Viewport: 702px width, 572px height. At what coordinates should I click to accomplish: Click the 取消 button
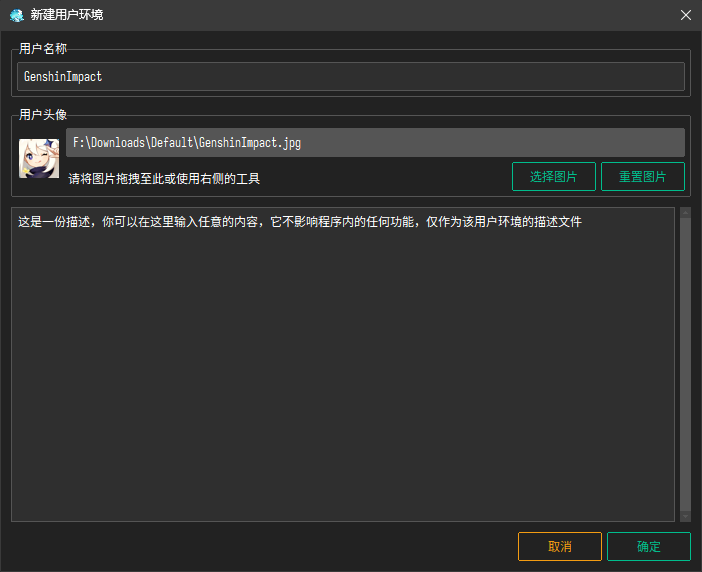[x=560, y=546]
